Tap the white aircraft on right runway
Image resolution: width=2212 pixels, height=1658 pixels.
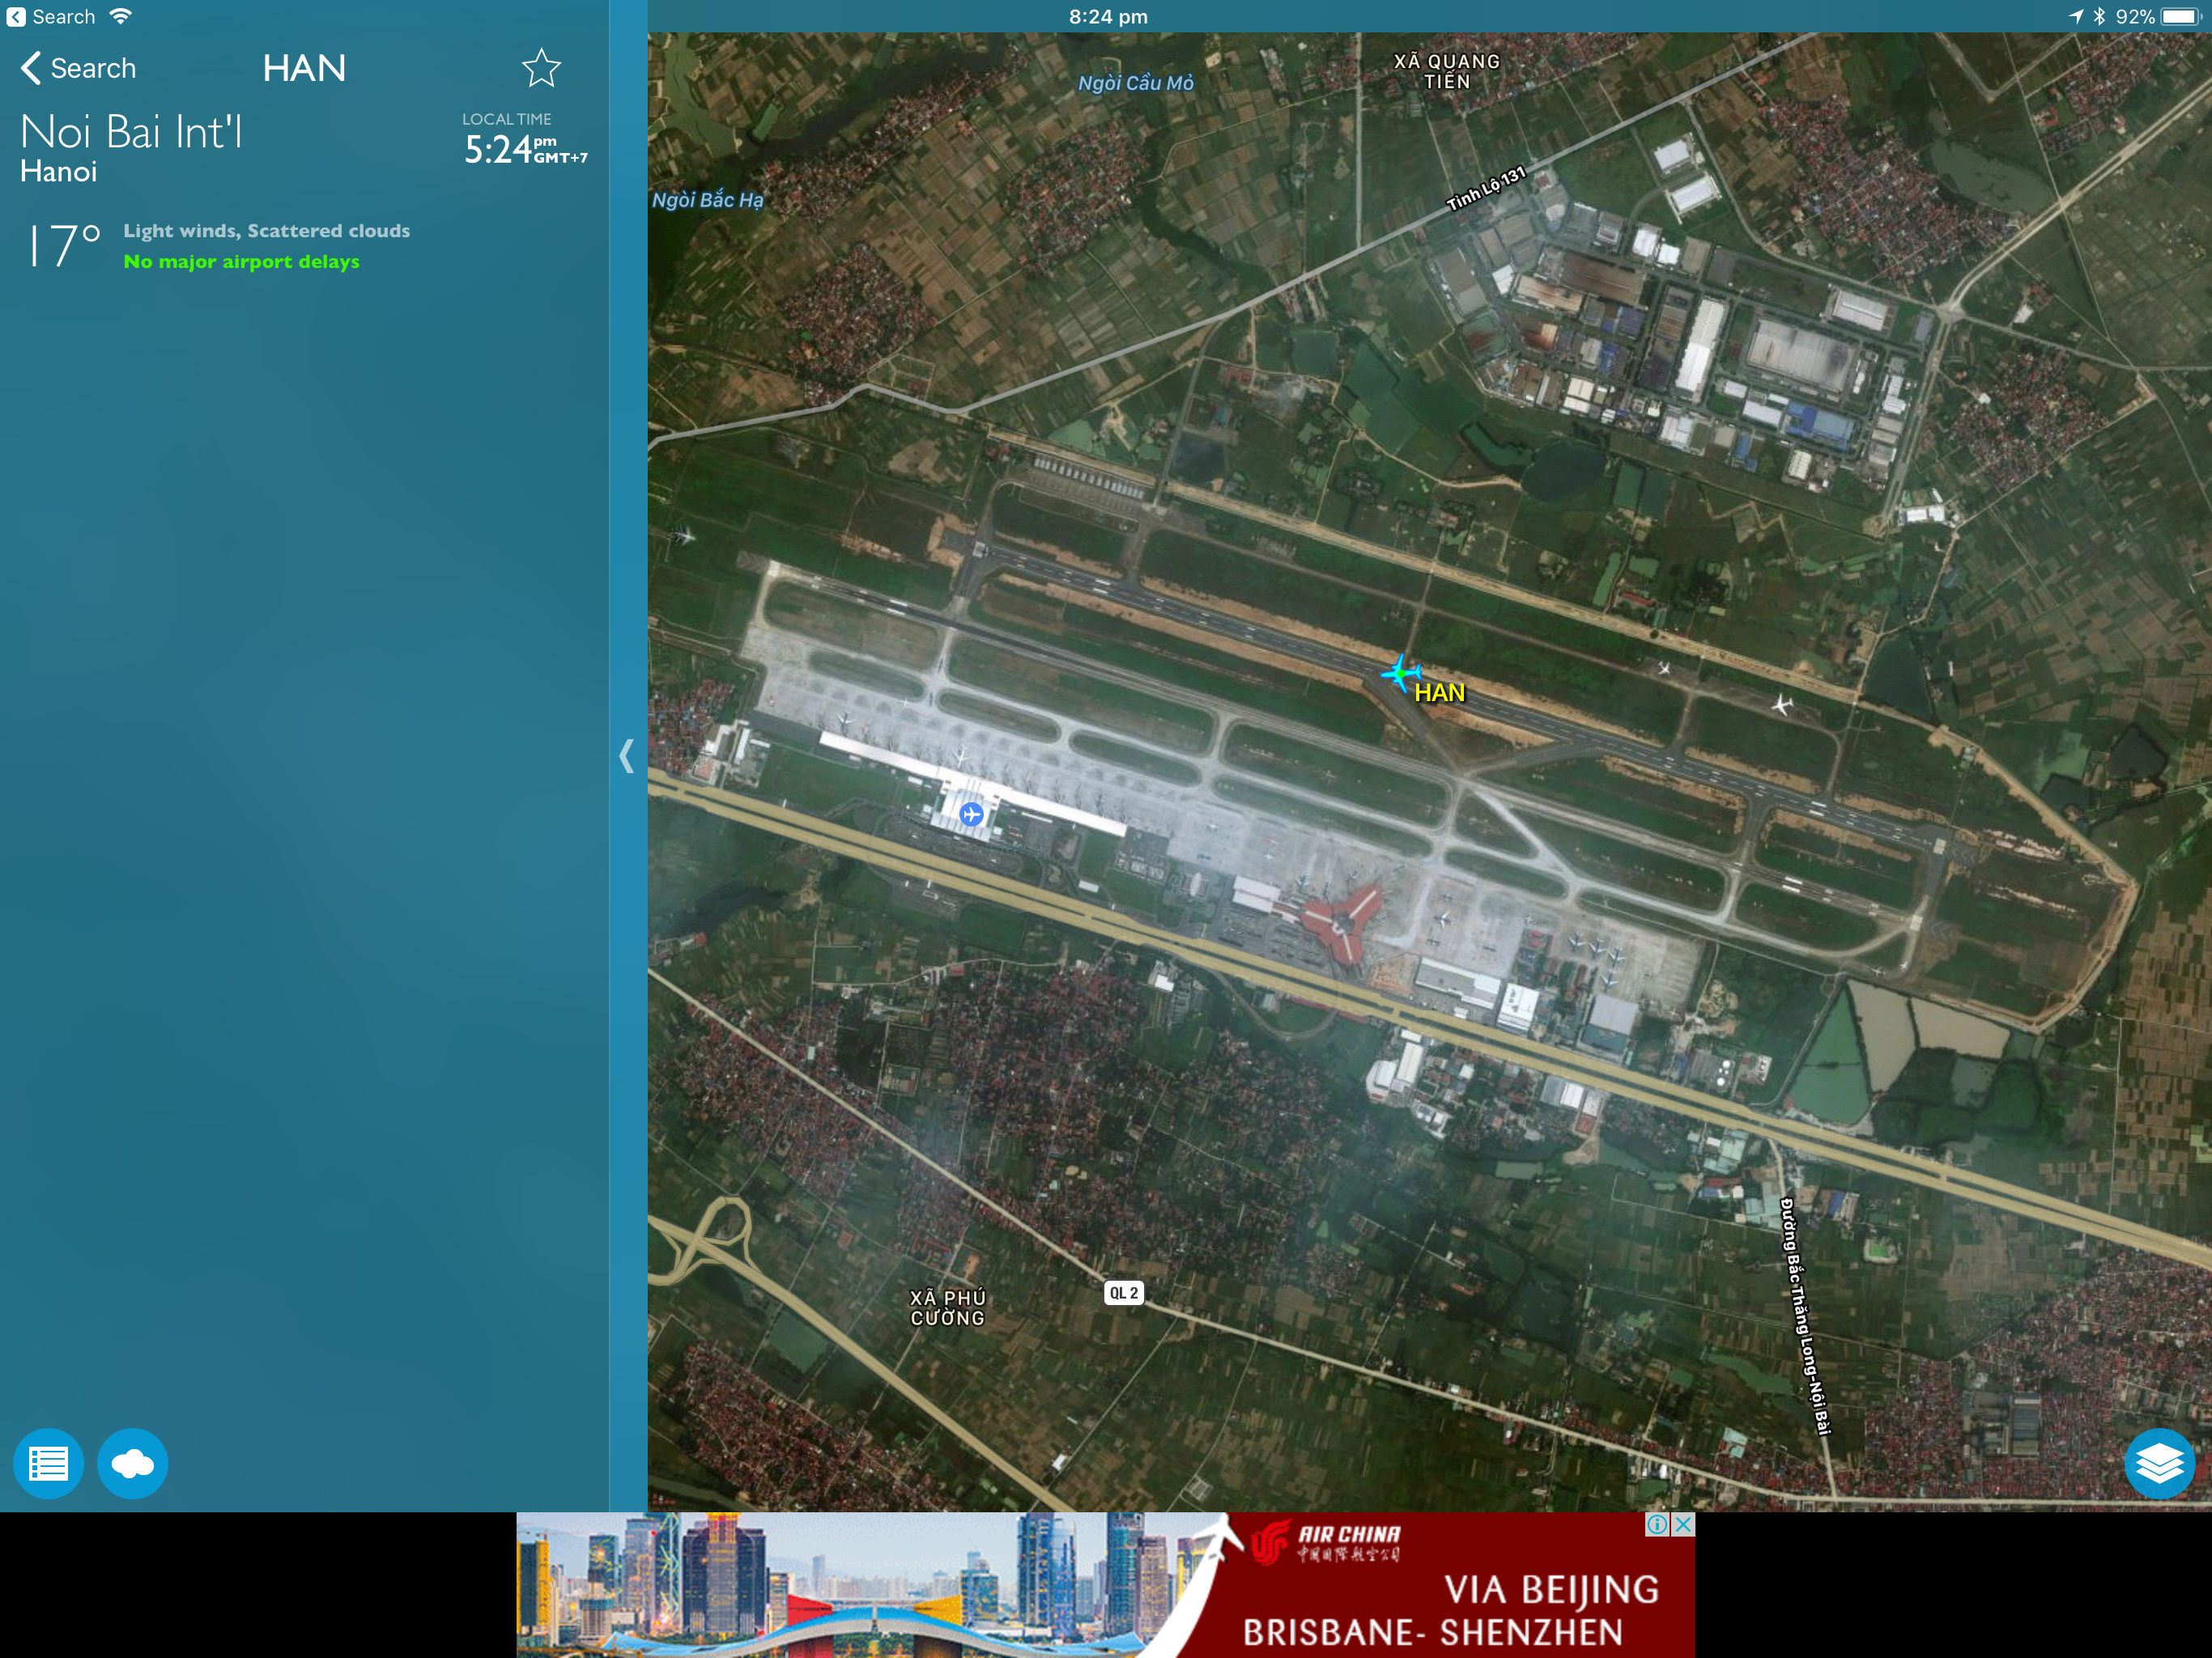tap(1782, 704)
